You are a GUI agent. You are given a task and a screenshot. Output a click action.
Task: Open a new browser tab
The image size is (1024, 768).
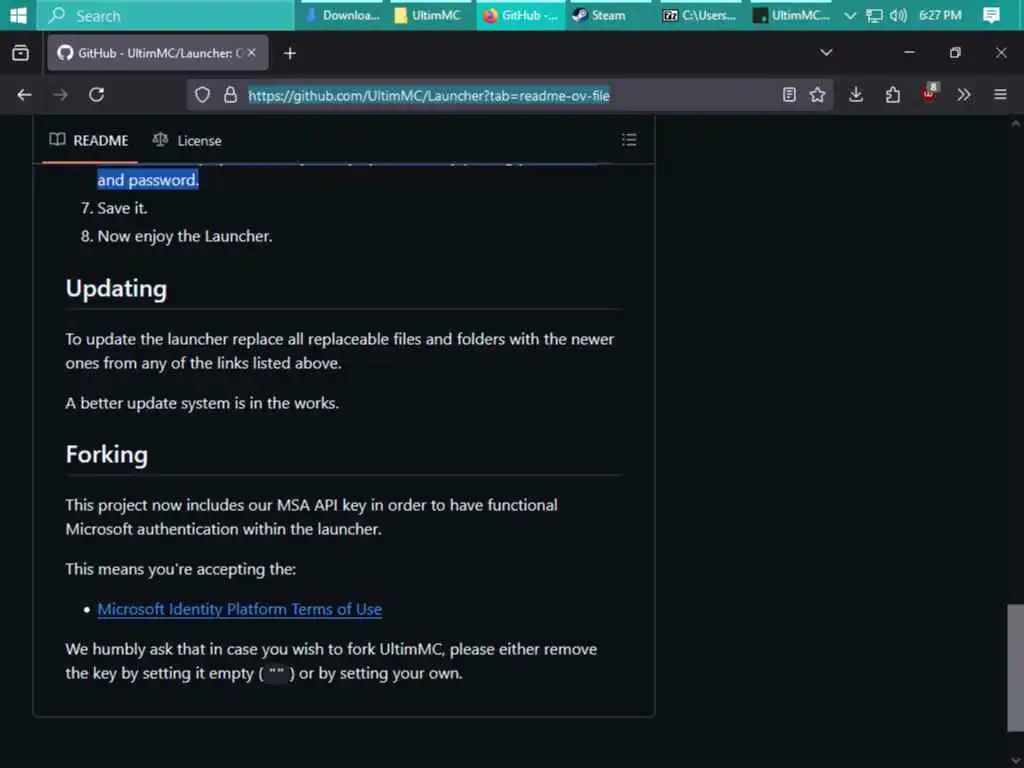point(290,54)
